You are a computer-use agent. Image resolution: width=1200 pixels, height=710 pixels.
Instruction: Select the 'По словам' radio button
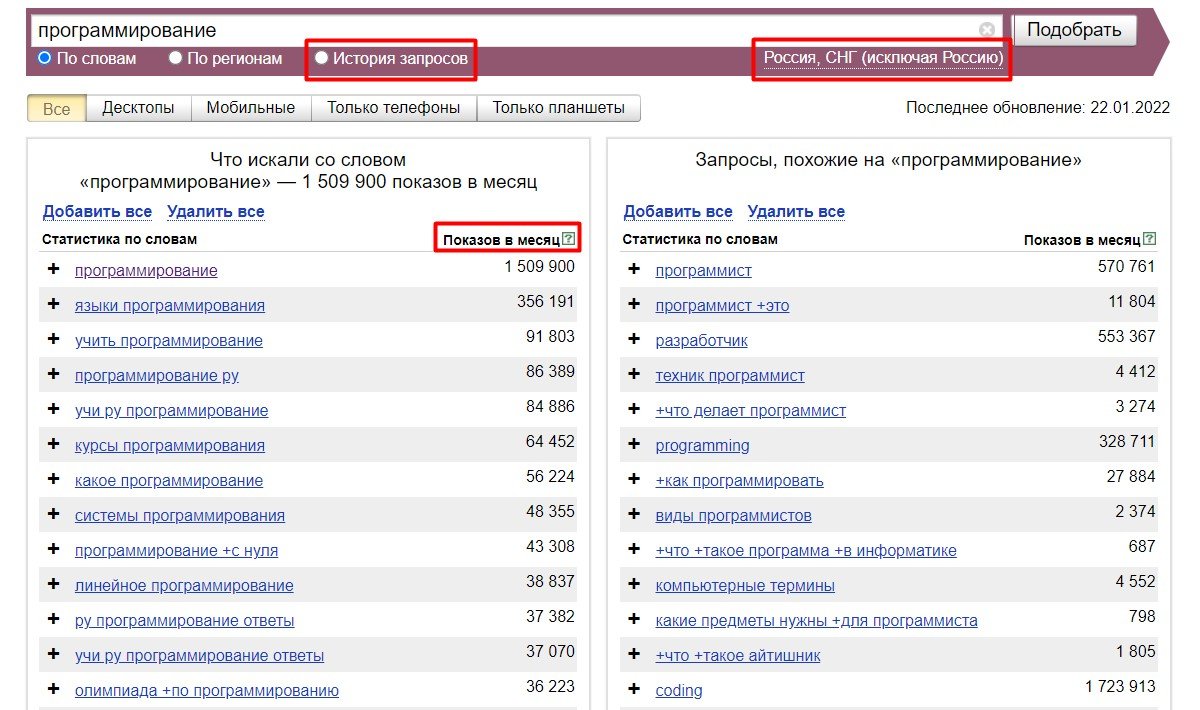pos(44,58)
